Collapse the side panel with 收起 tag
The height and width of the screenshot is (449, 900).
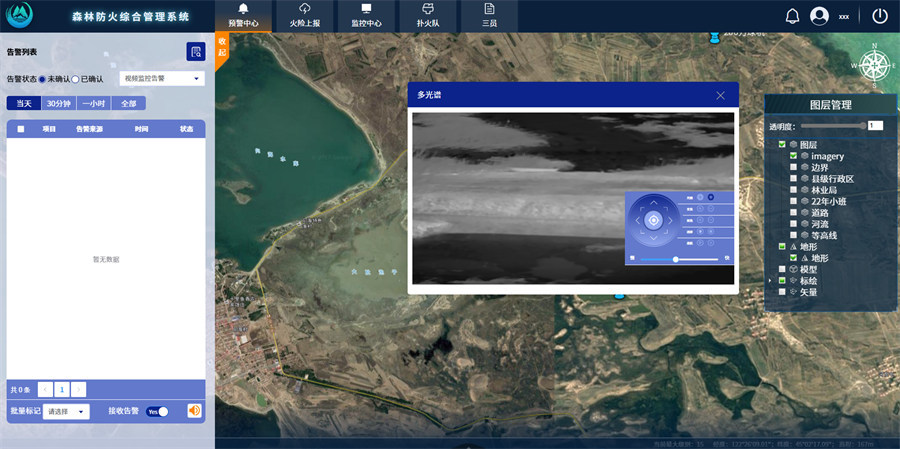tap(222, 49)
